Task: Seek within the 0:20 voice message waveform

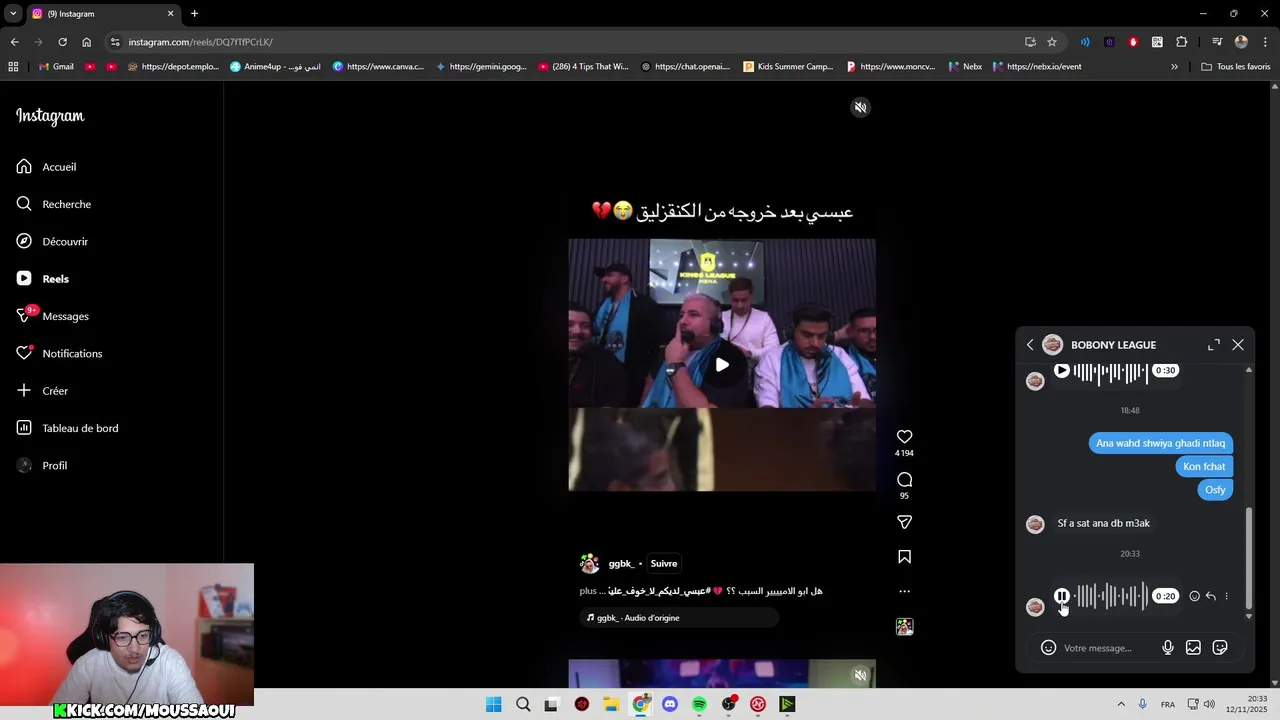Action: [x=1111, y=596]
